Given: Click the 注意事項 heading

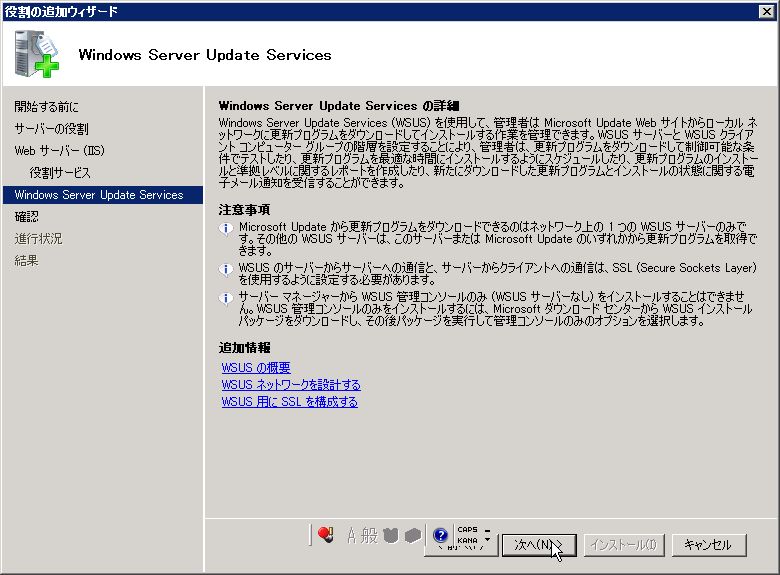Looking at the screenshot, I should click(x=244, y=210).
